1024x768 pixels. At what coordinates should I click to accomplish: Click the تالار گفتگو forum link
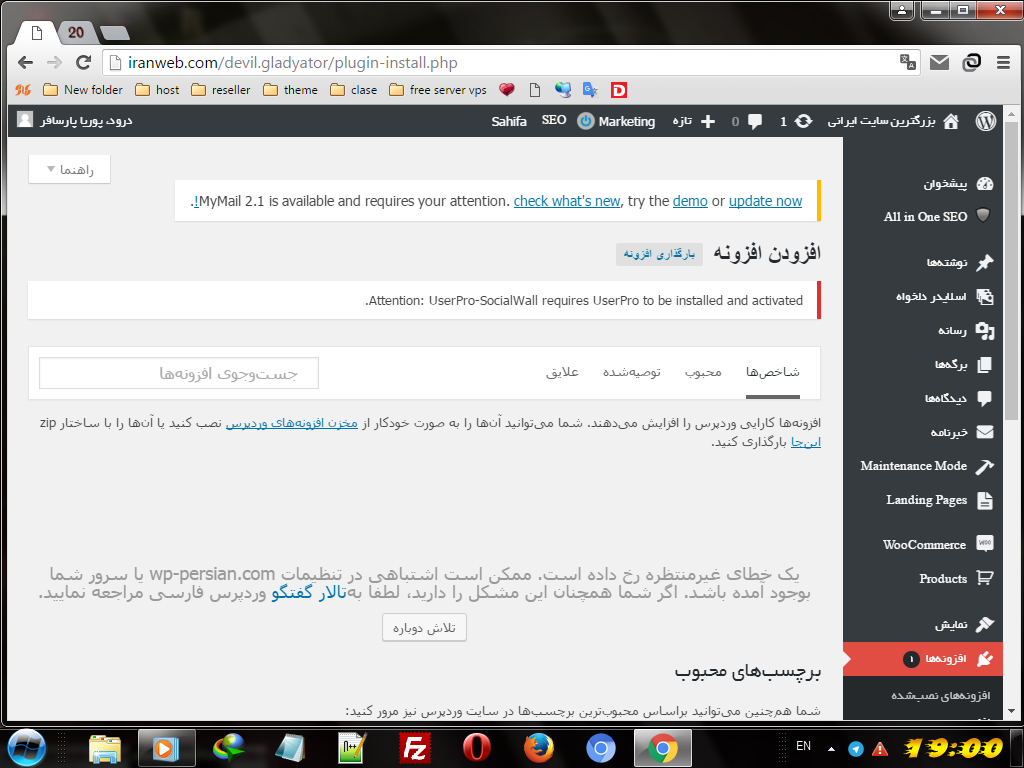click(309, 593)
